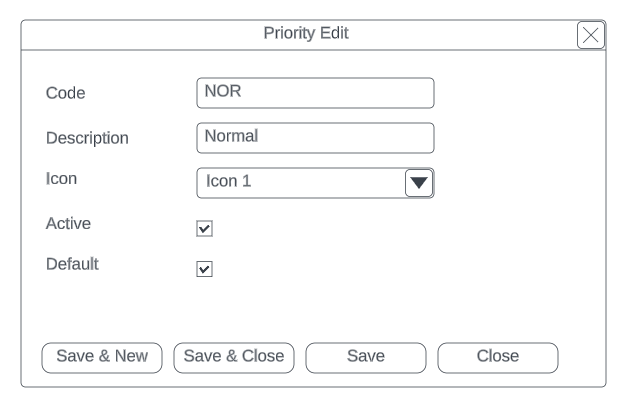This screenshot has height=400, width=626.
Task: Focus the Description field containing Normal
Action: pyautogui.click(x=315, y=137)
